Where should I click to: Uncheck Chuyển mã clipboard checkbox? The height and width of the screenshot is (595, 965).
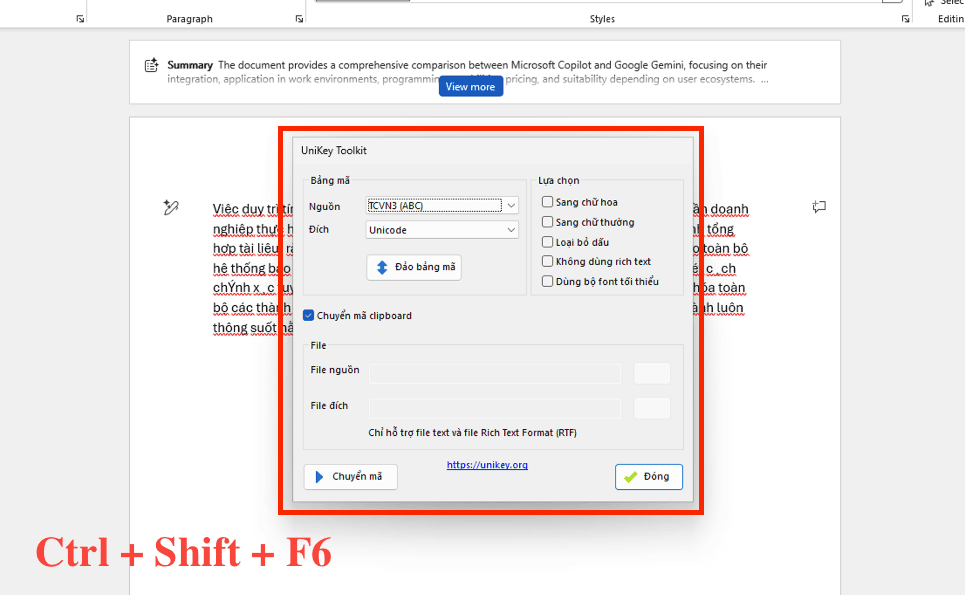(x=309, y=316)
